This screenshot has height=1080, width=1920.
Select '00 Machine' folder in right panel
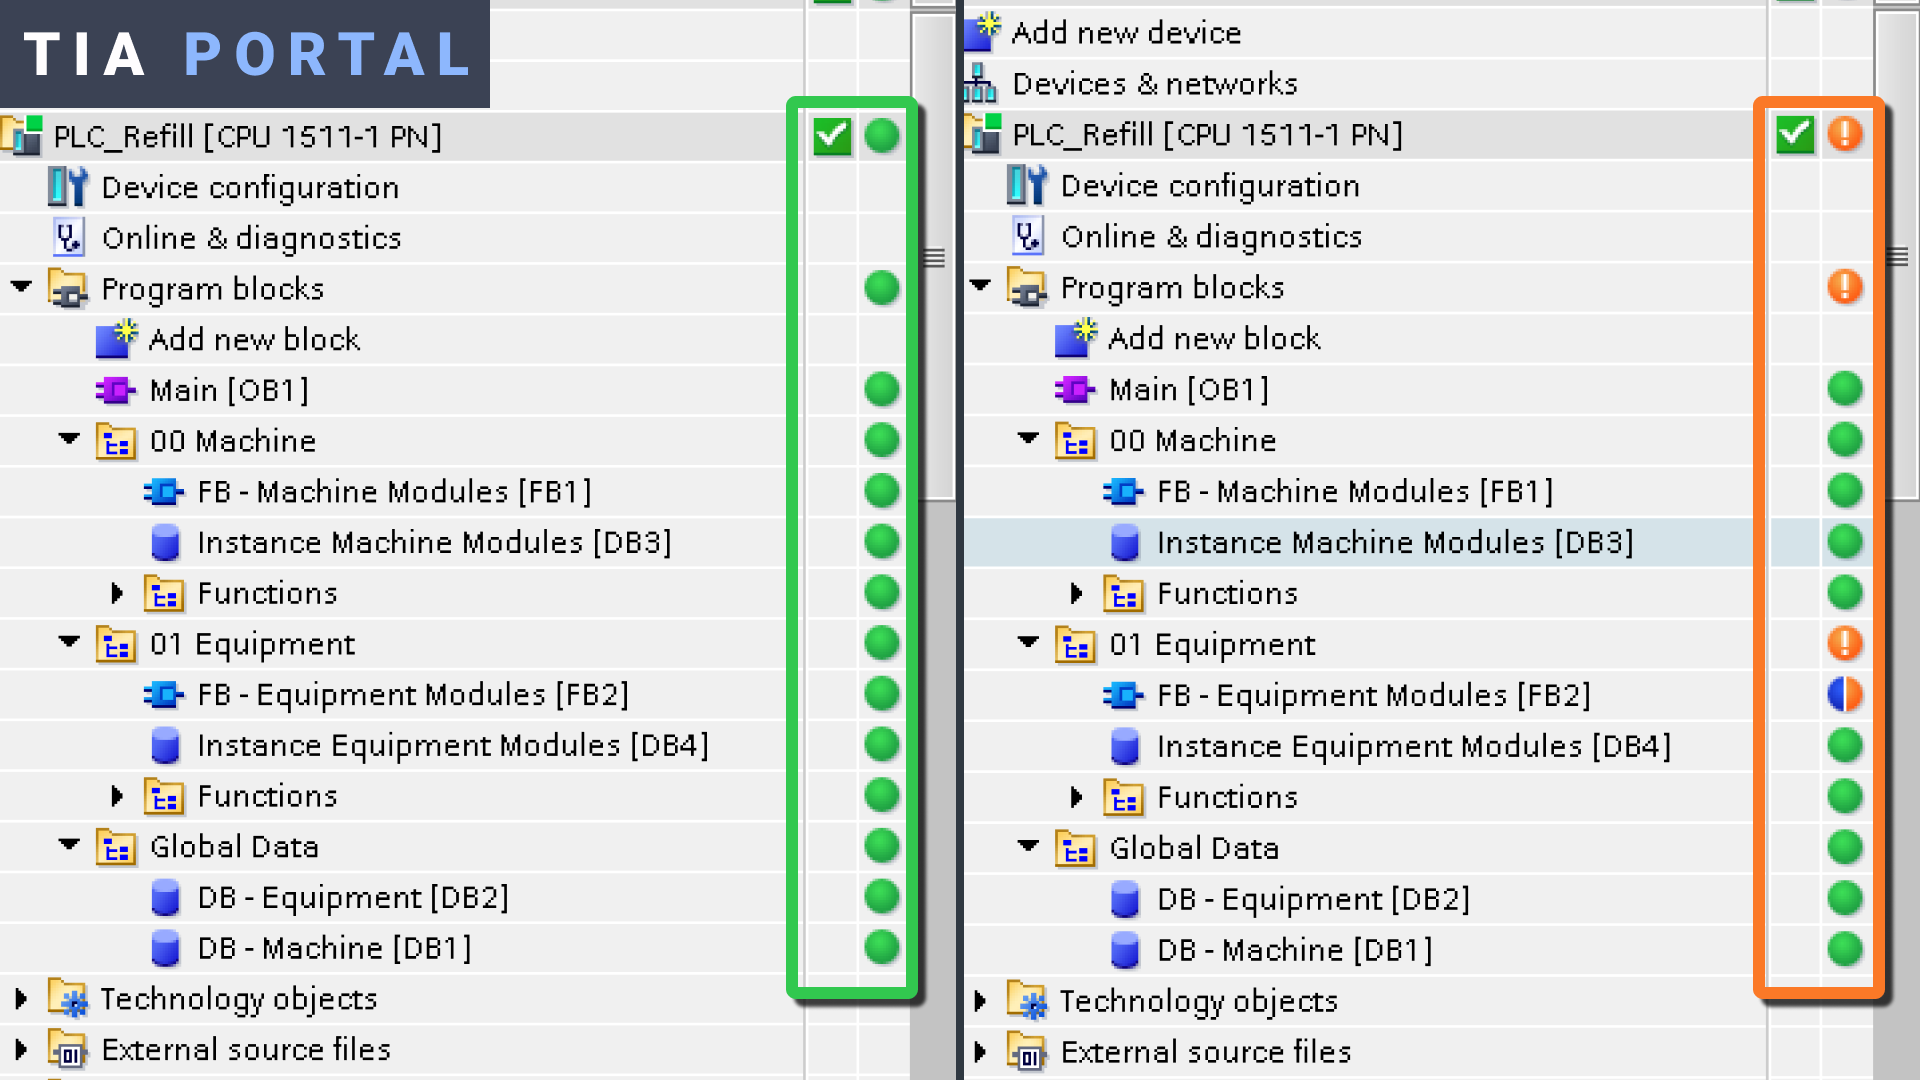click(1192, 441)
